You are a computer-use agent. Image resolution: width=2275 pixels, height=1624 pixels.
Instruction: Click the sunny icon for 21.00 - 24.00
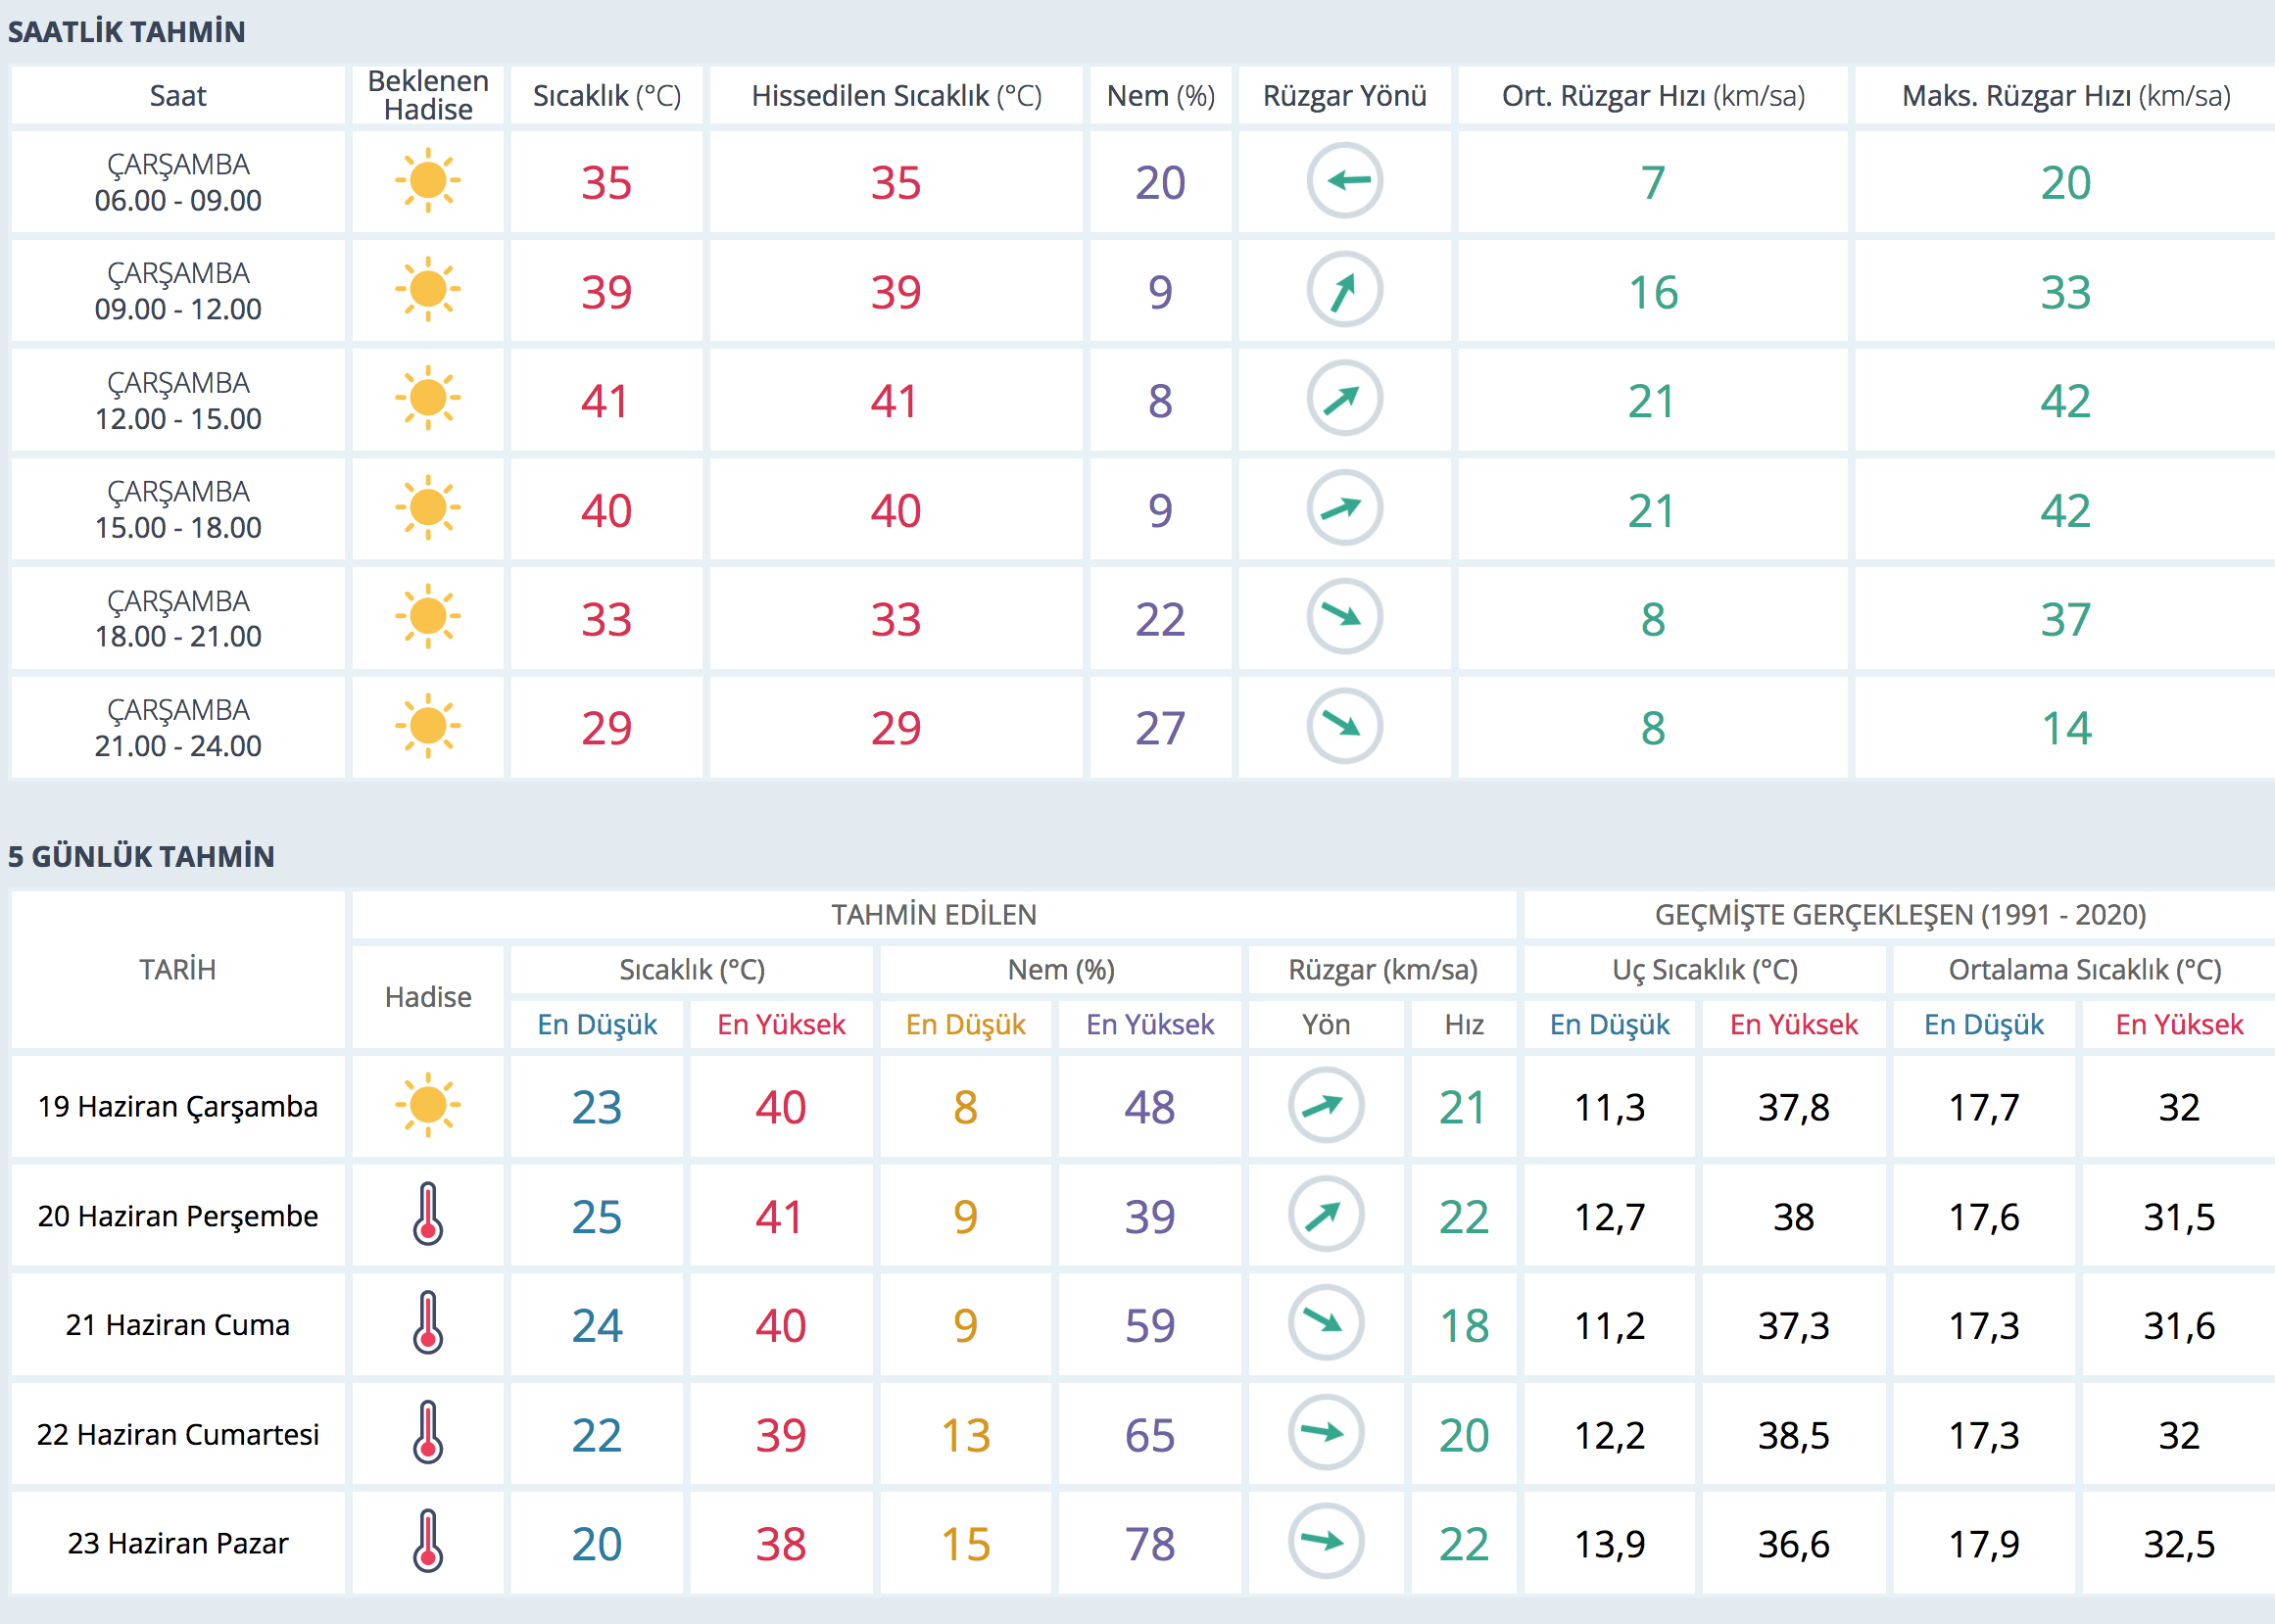tap(428, 726)
